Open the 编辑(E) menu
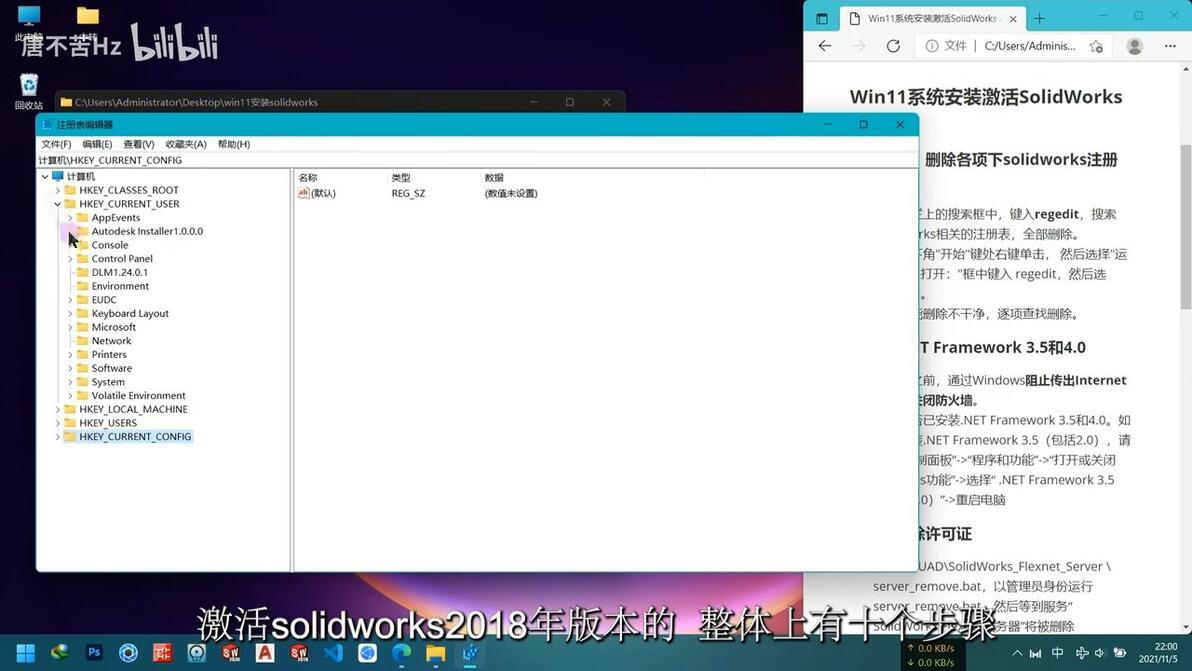Screen dimensions: 1192x671 pos(97,144)
